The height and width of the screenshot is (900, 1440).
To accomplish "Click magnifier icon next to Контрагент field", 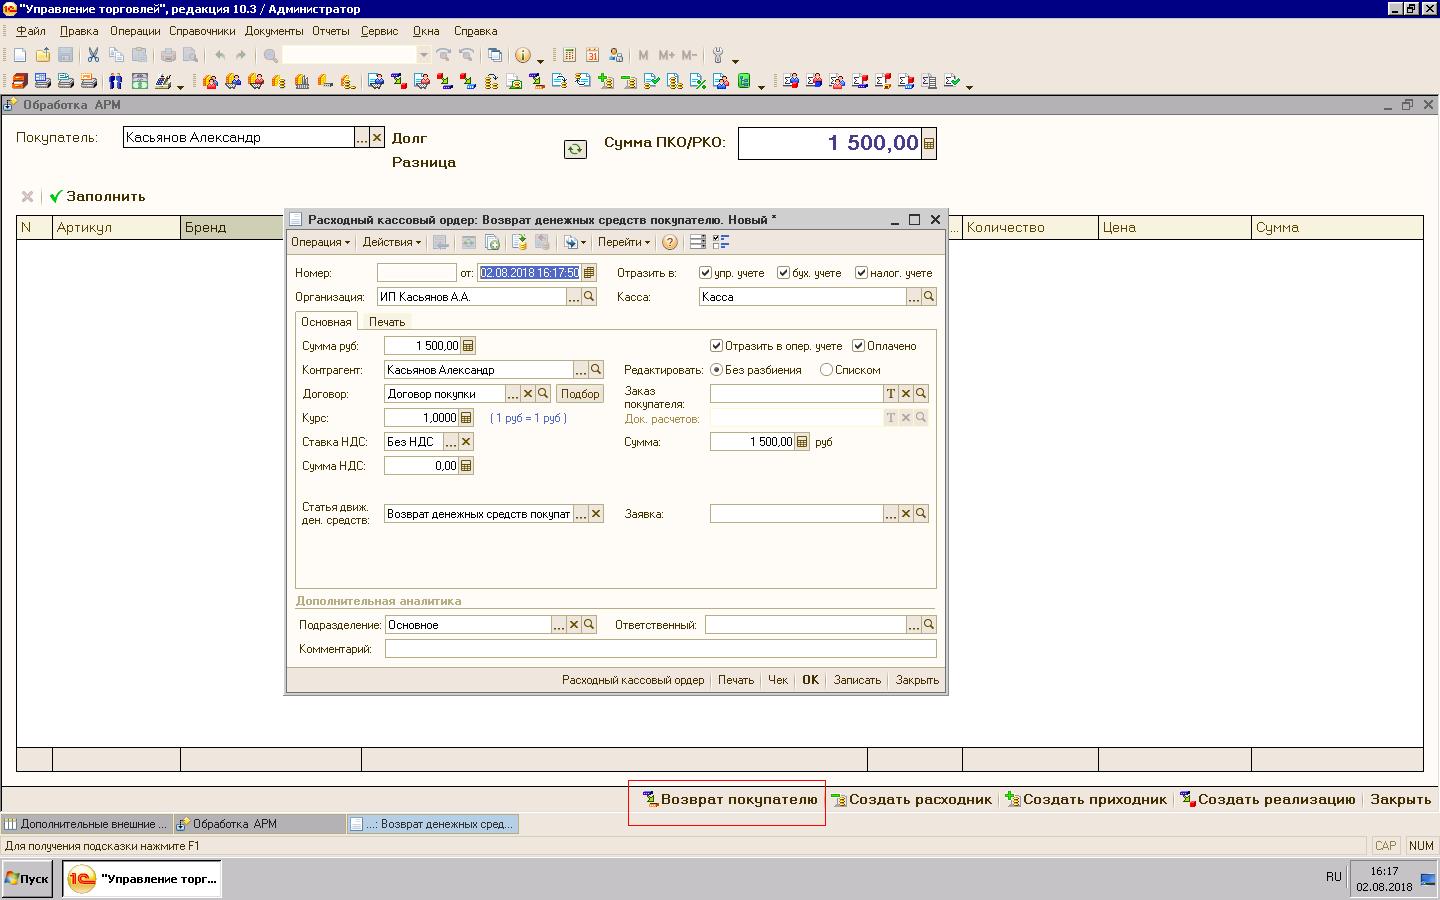I will (596, 370).
